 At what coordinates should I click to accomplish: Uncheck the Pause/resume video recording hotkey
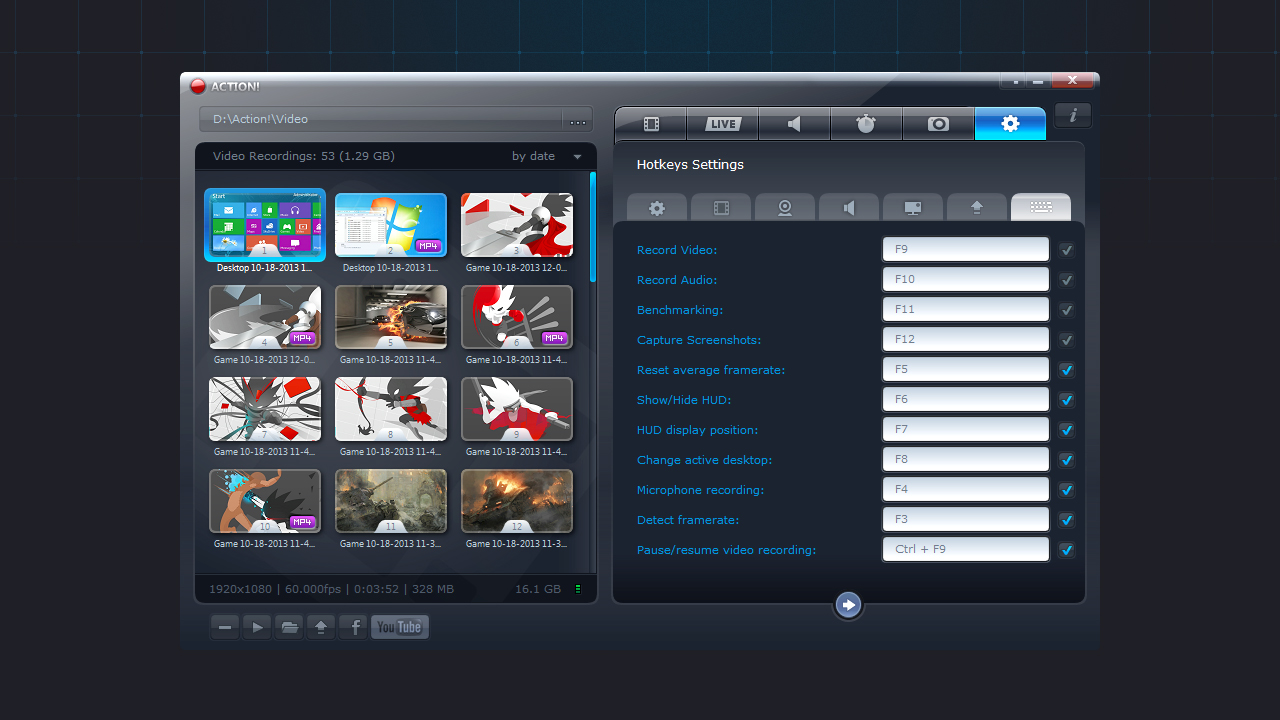(1066, 549)
